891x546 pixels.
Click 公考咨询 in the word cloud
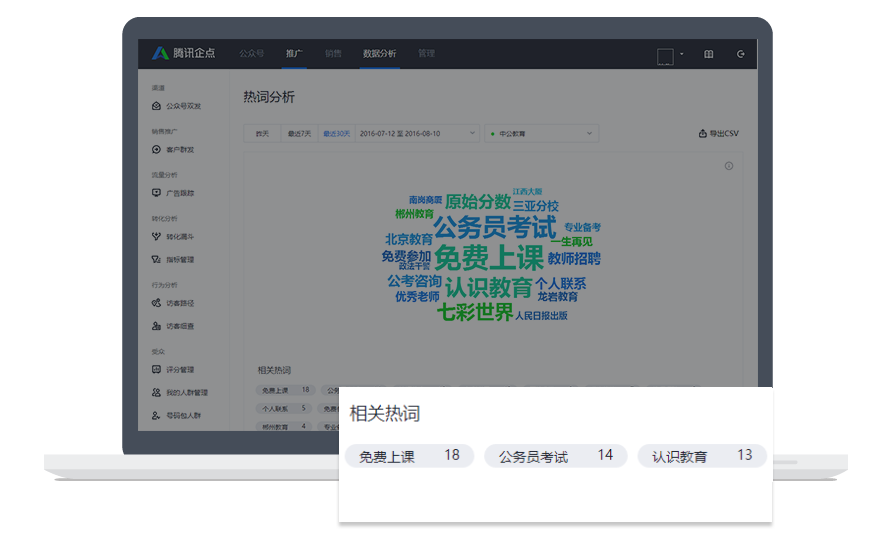414,281
